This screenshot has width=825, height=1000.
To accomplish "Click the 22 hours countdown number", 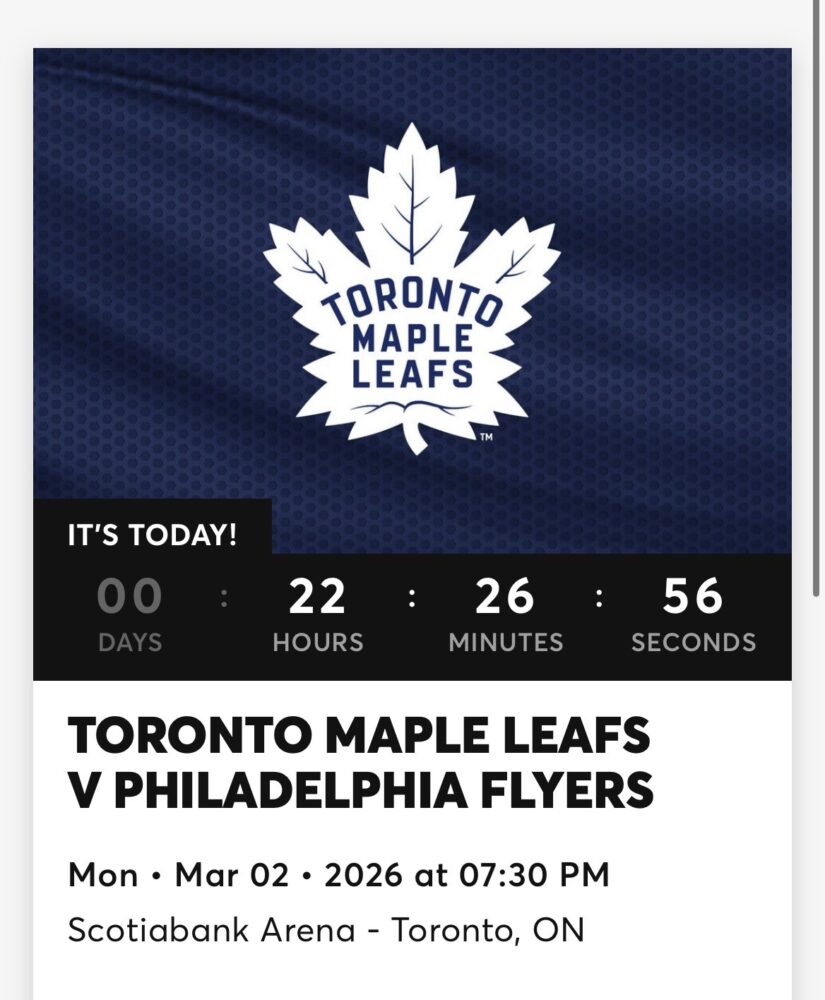I will 318,598.
